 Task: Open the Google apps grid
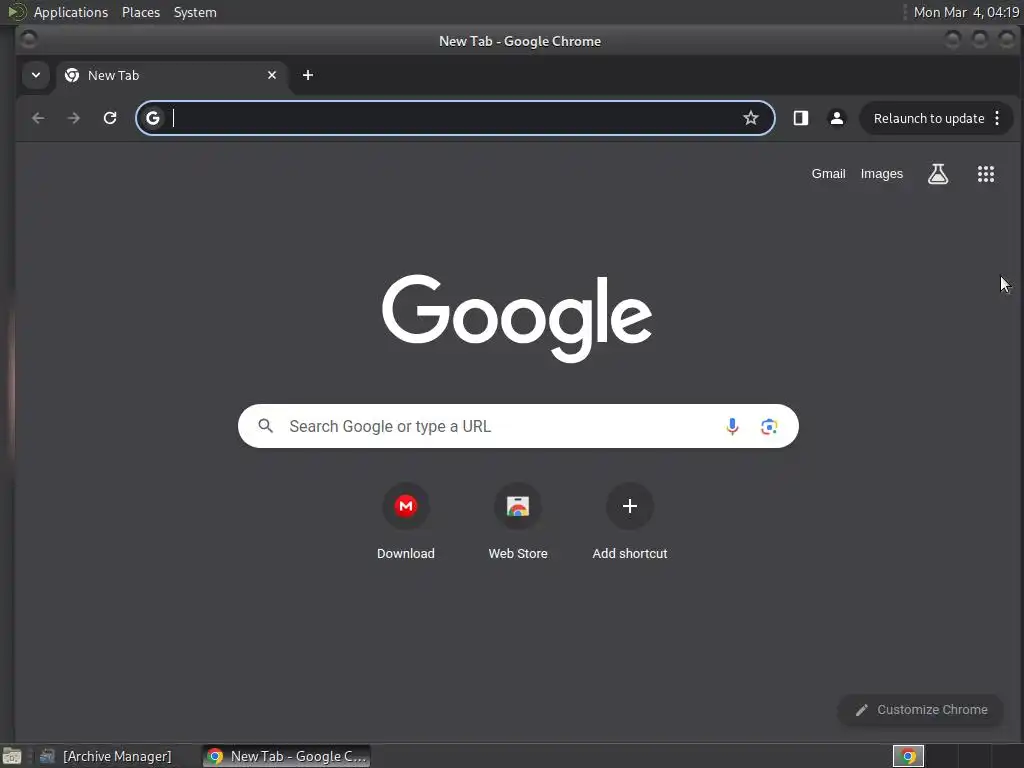(986, 174)
